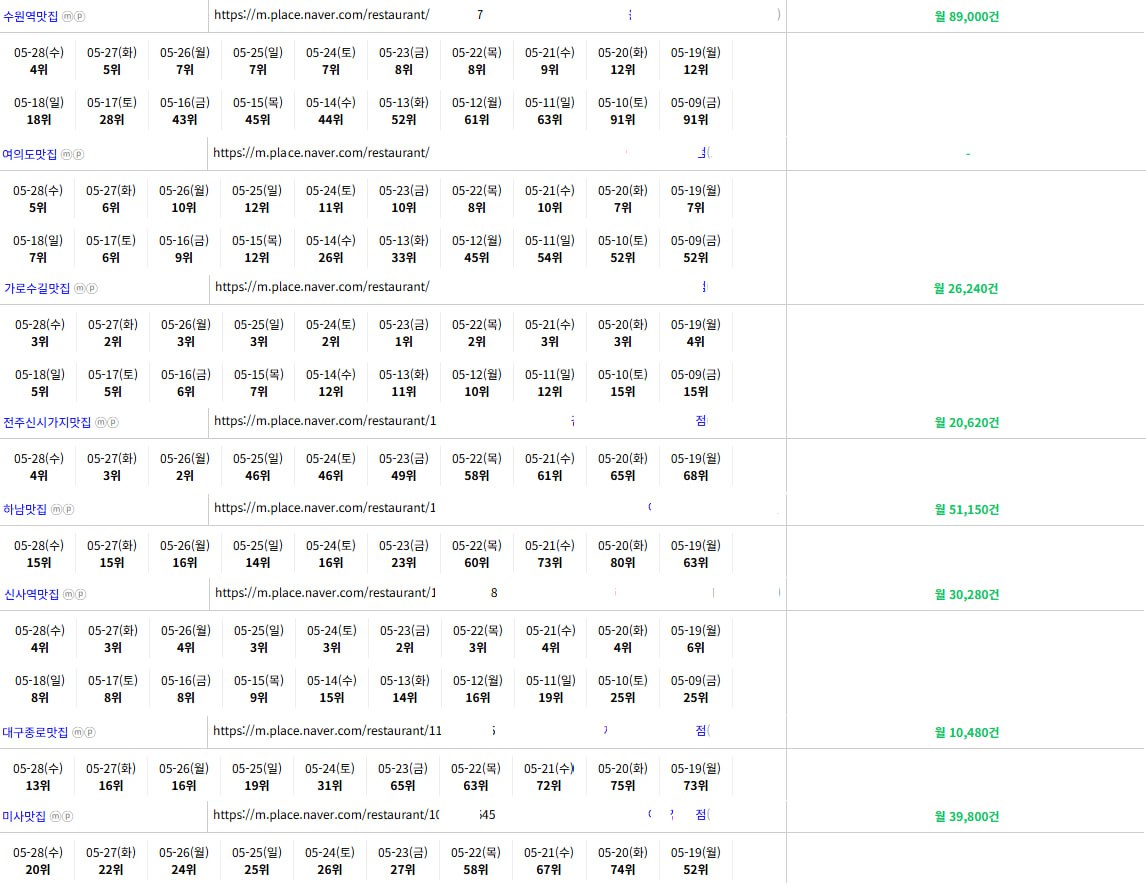
Task: Click the 'm' icon beside 수원역맛집
Action: pos(68,16)
